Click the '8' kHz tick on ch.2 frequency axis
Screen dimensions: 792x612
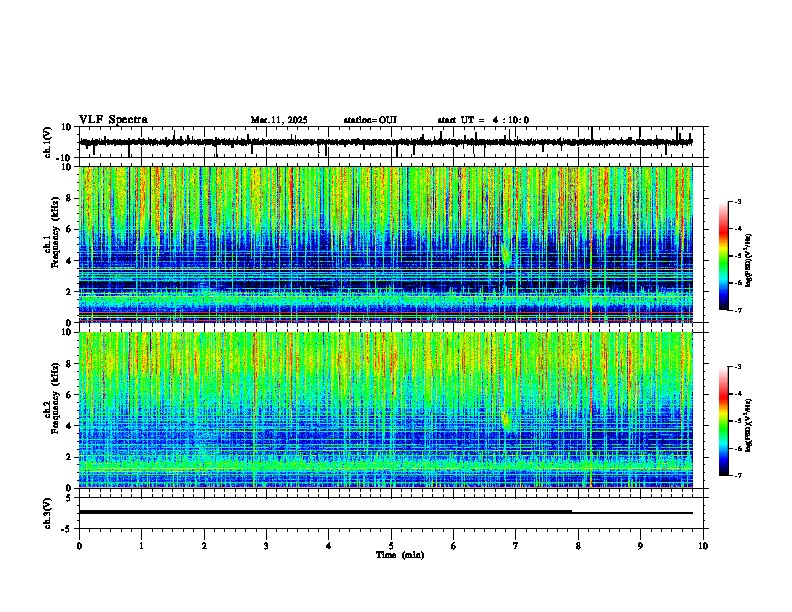pyautogui.click(x=69, y=364)
